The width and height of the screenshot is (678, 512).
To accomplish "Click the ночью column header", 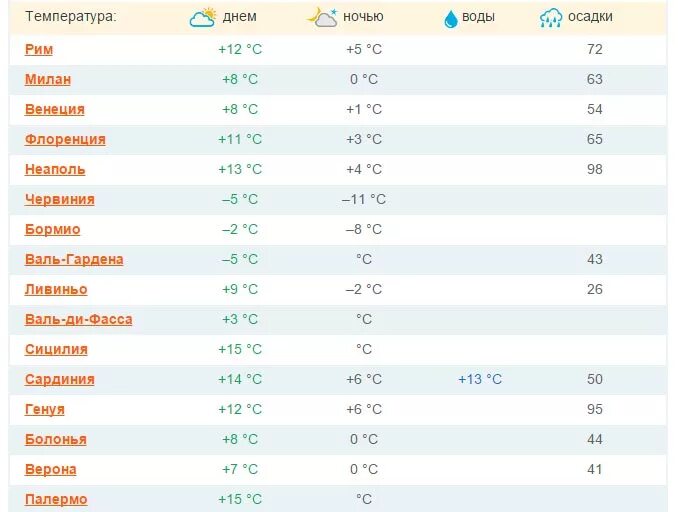I will (363, 17).
